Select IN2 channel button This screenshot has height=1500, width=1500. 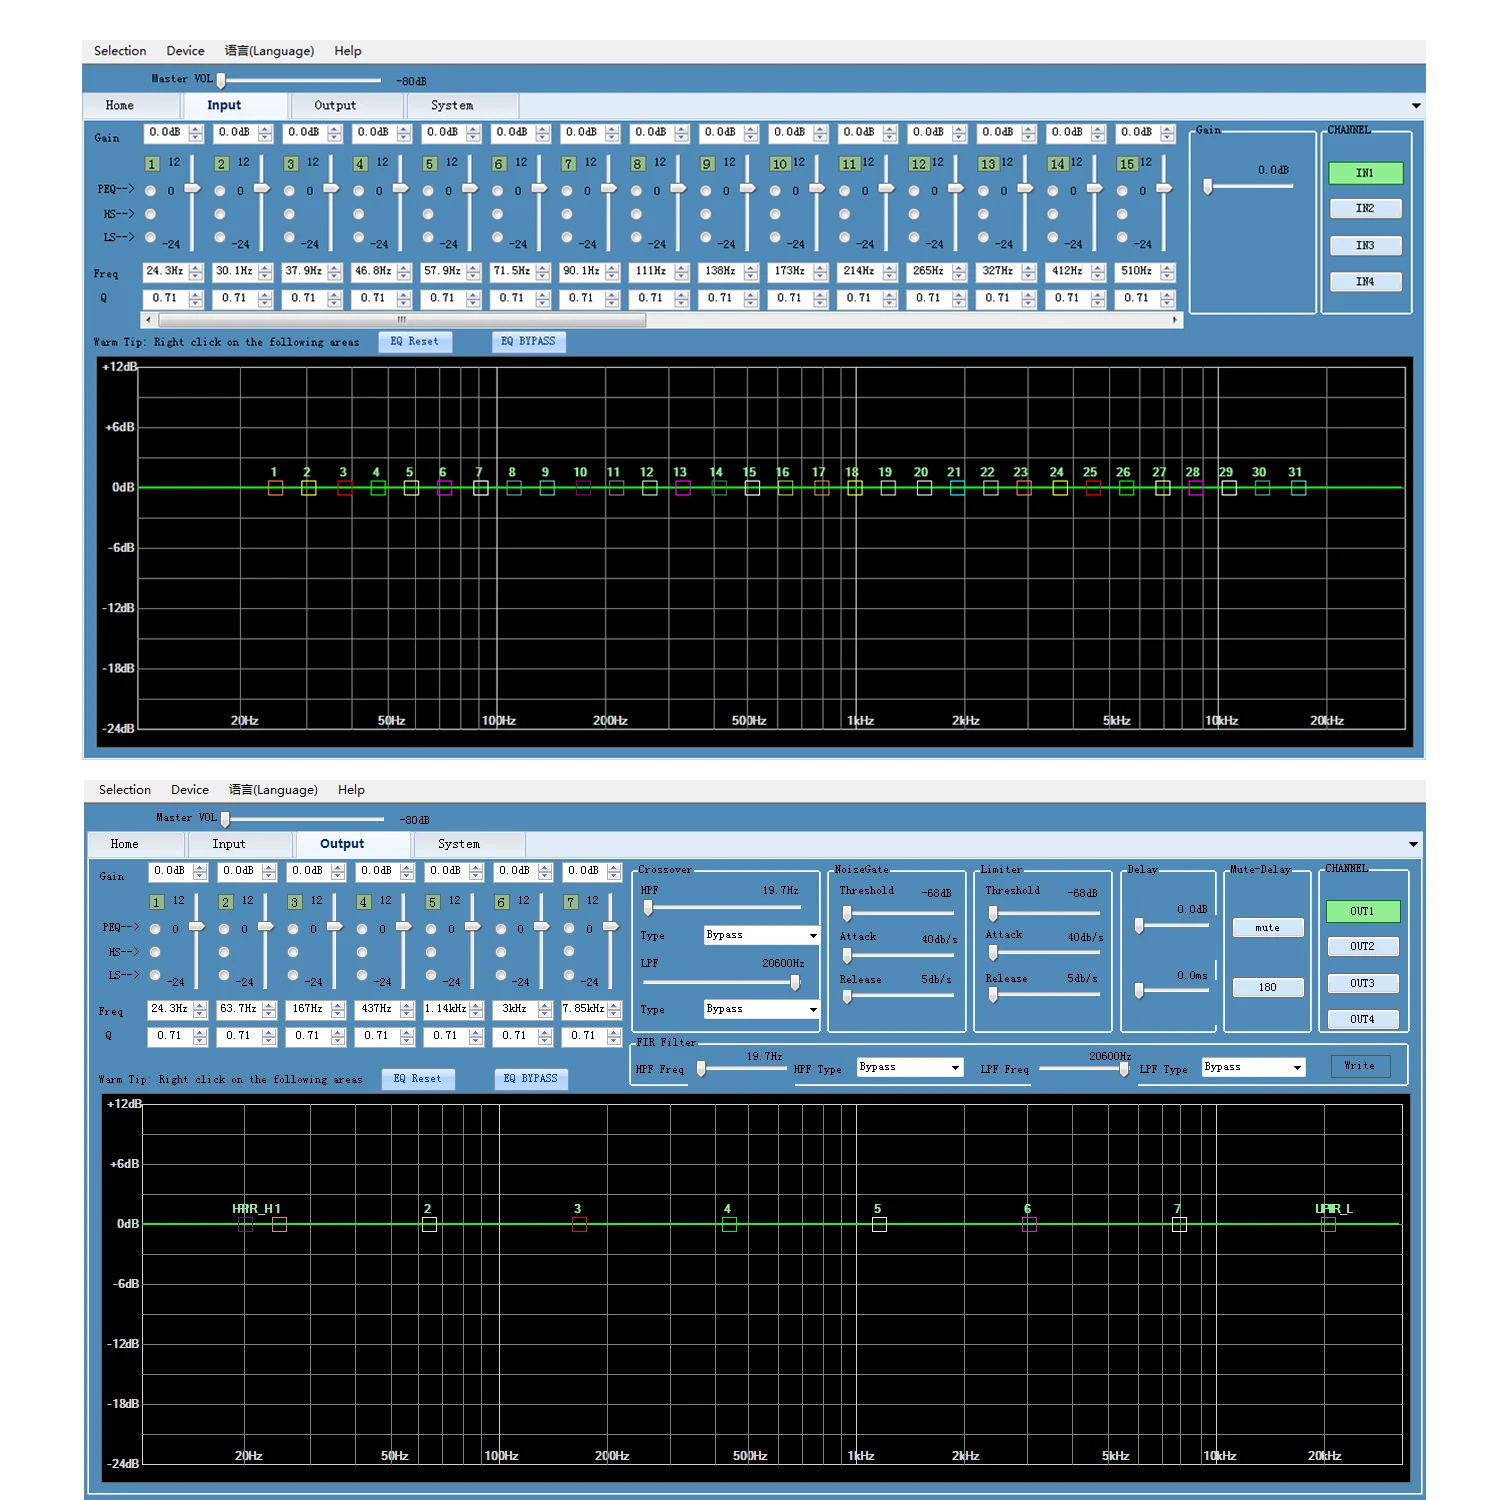1365,209
